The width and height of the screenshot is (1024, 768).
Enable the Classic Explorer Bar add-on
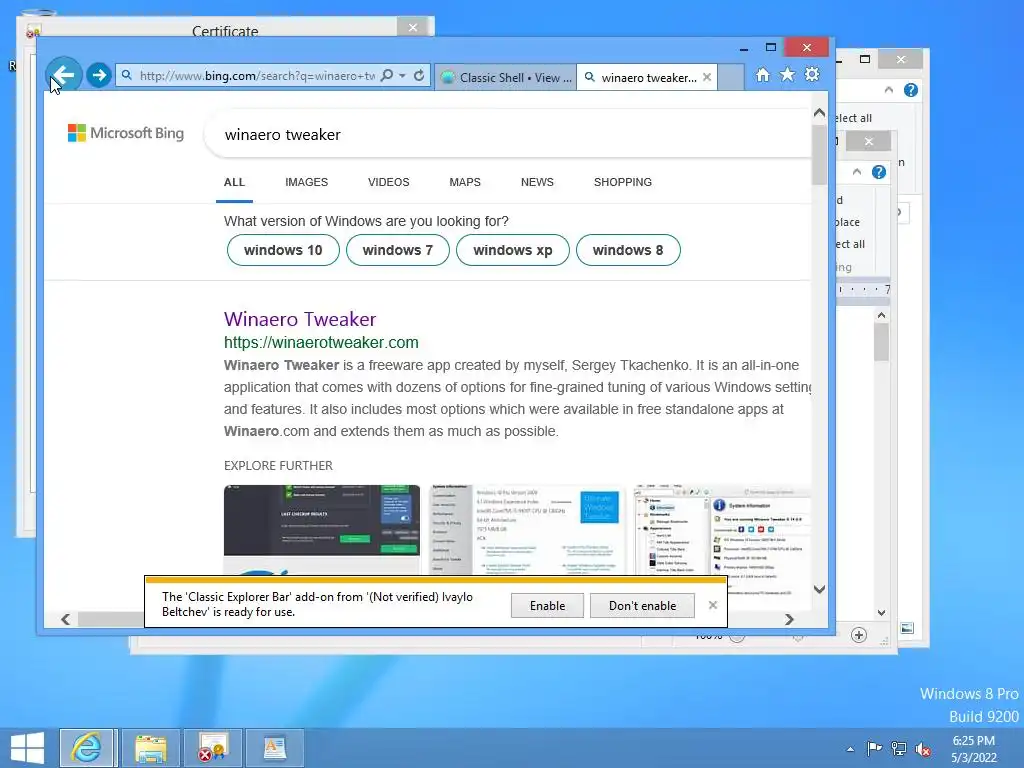(x=547, y=605)
